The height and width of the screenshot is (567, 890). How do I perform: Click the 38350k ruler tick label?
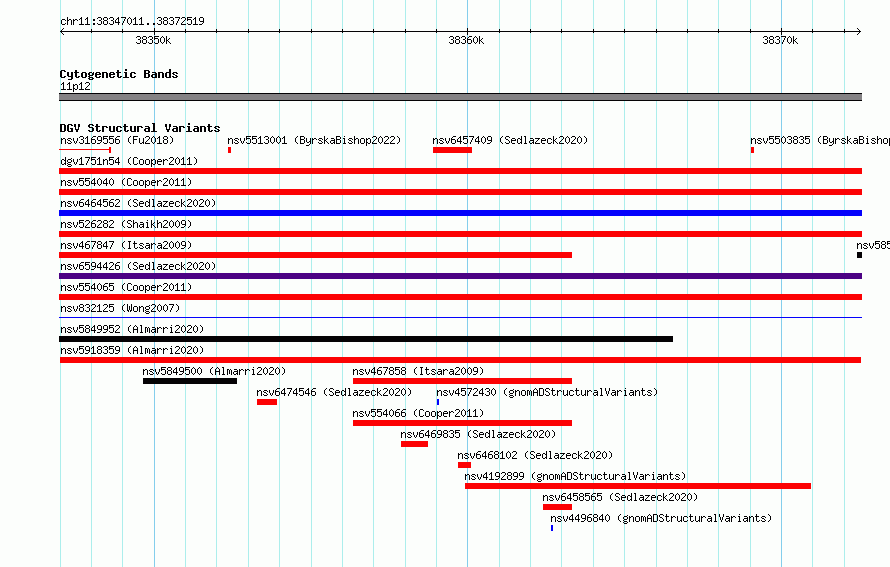[x=153, y=40]
